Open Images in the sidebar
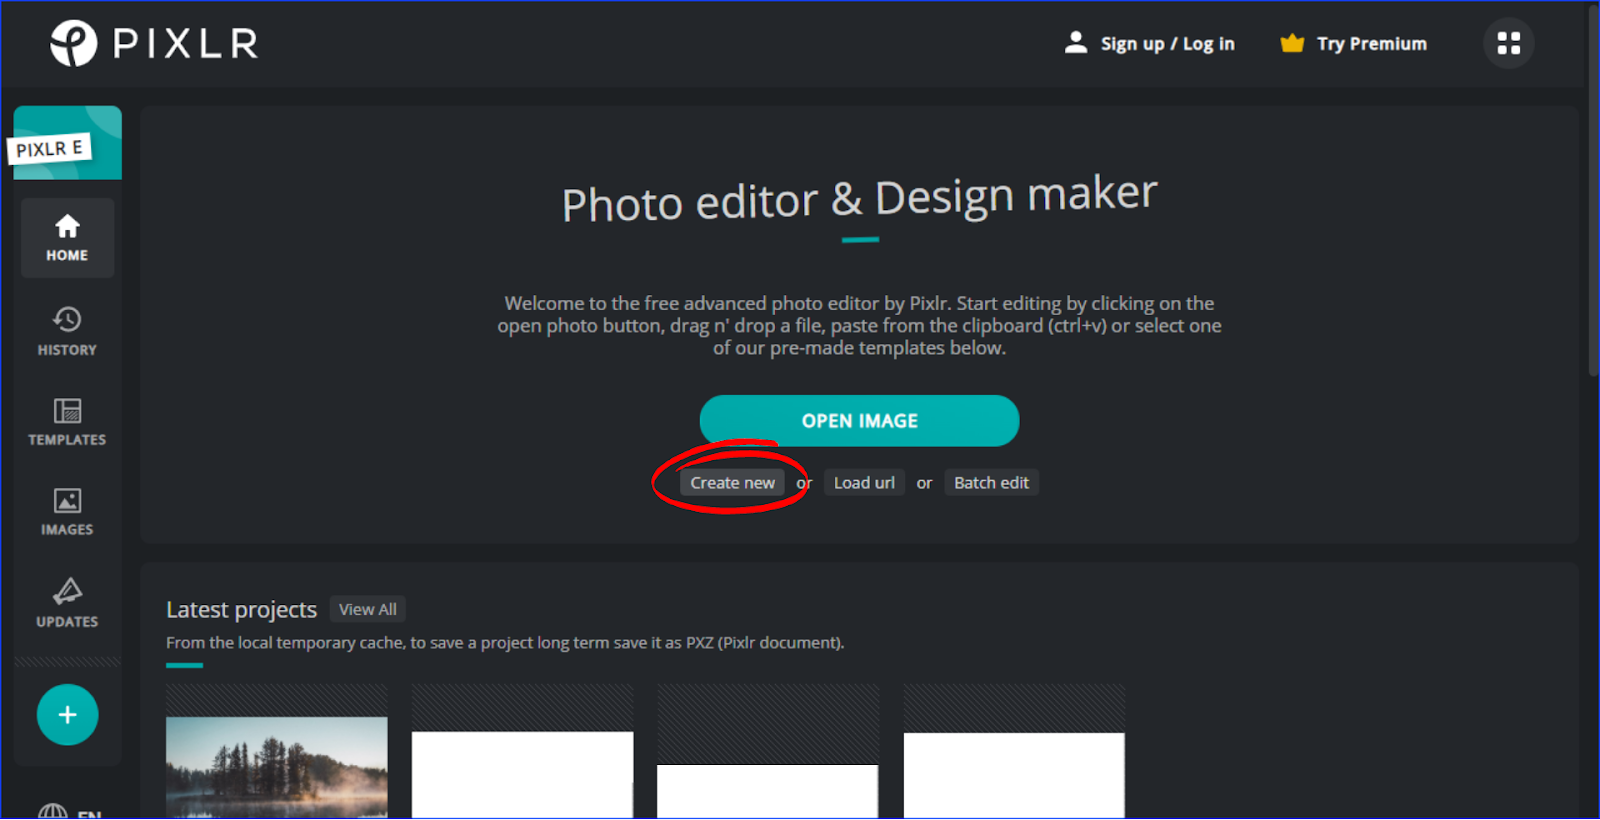Screen dimensions: 1600x820 tap(67, 512)
